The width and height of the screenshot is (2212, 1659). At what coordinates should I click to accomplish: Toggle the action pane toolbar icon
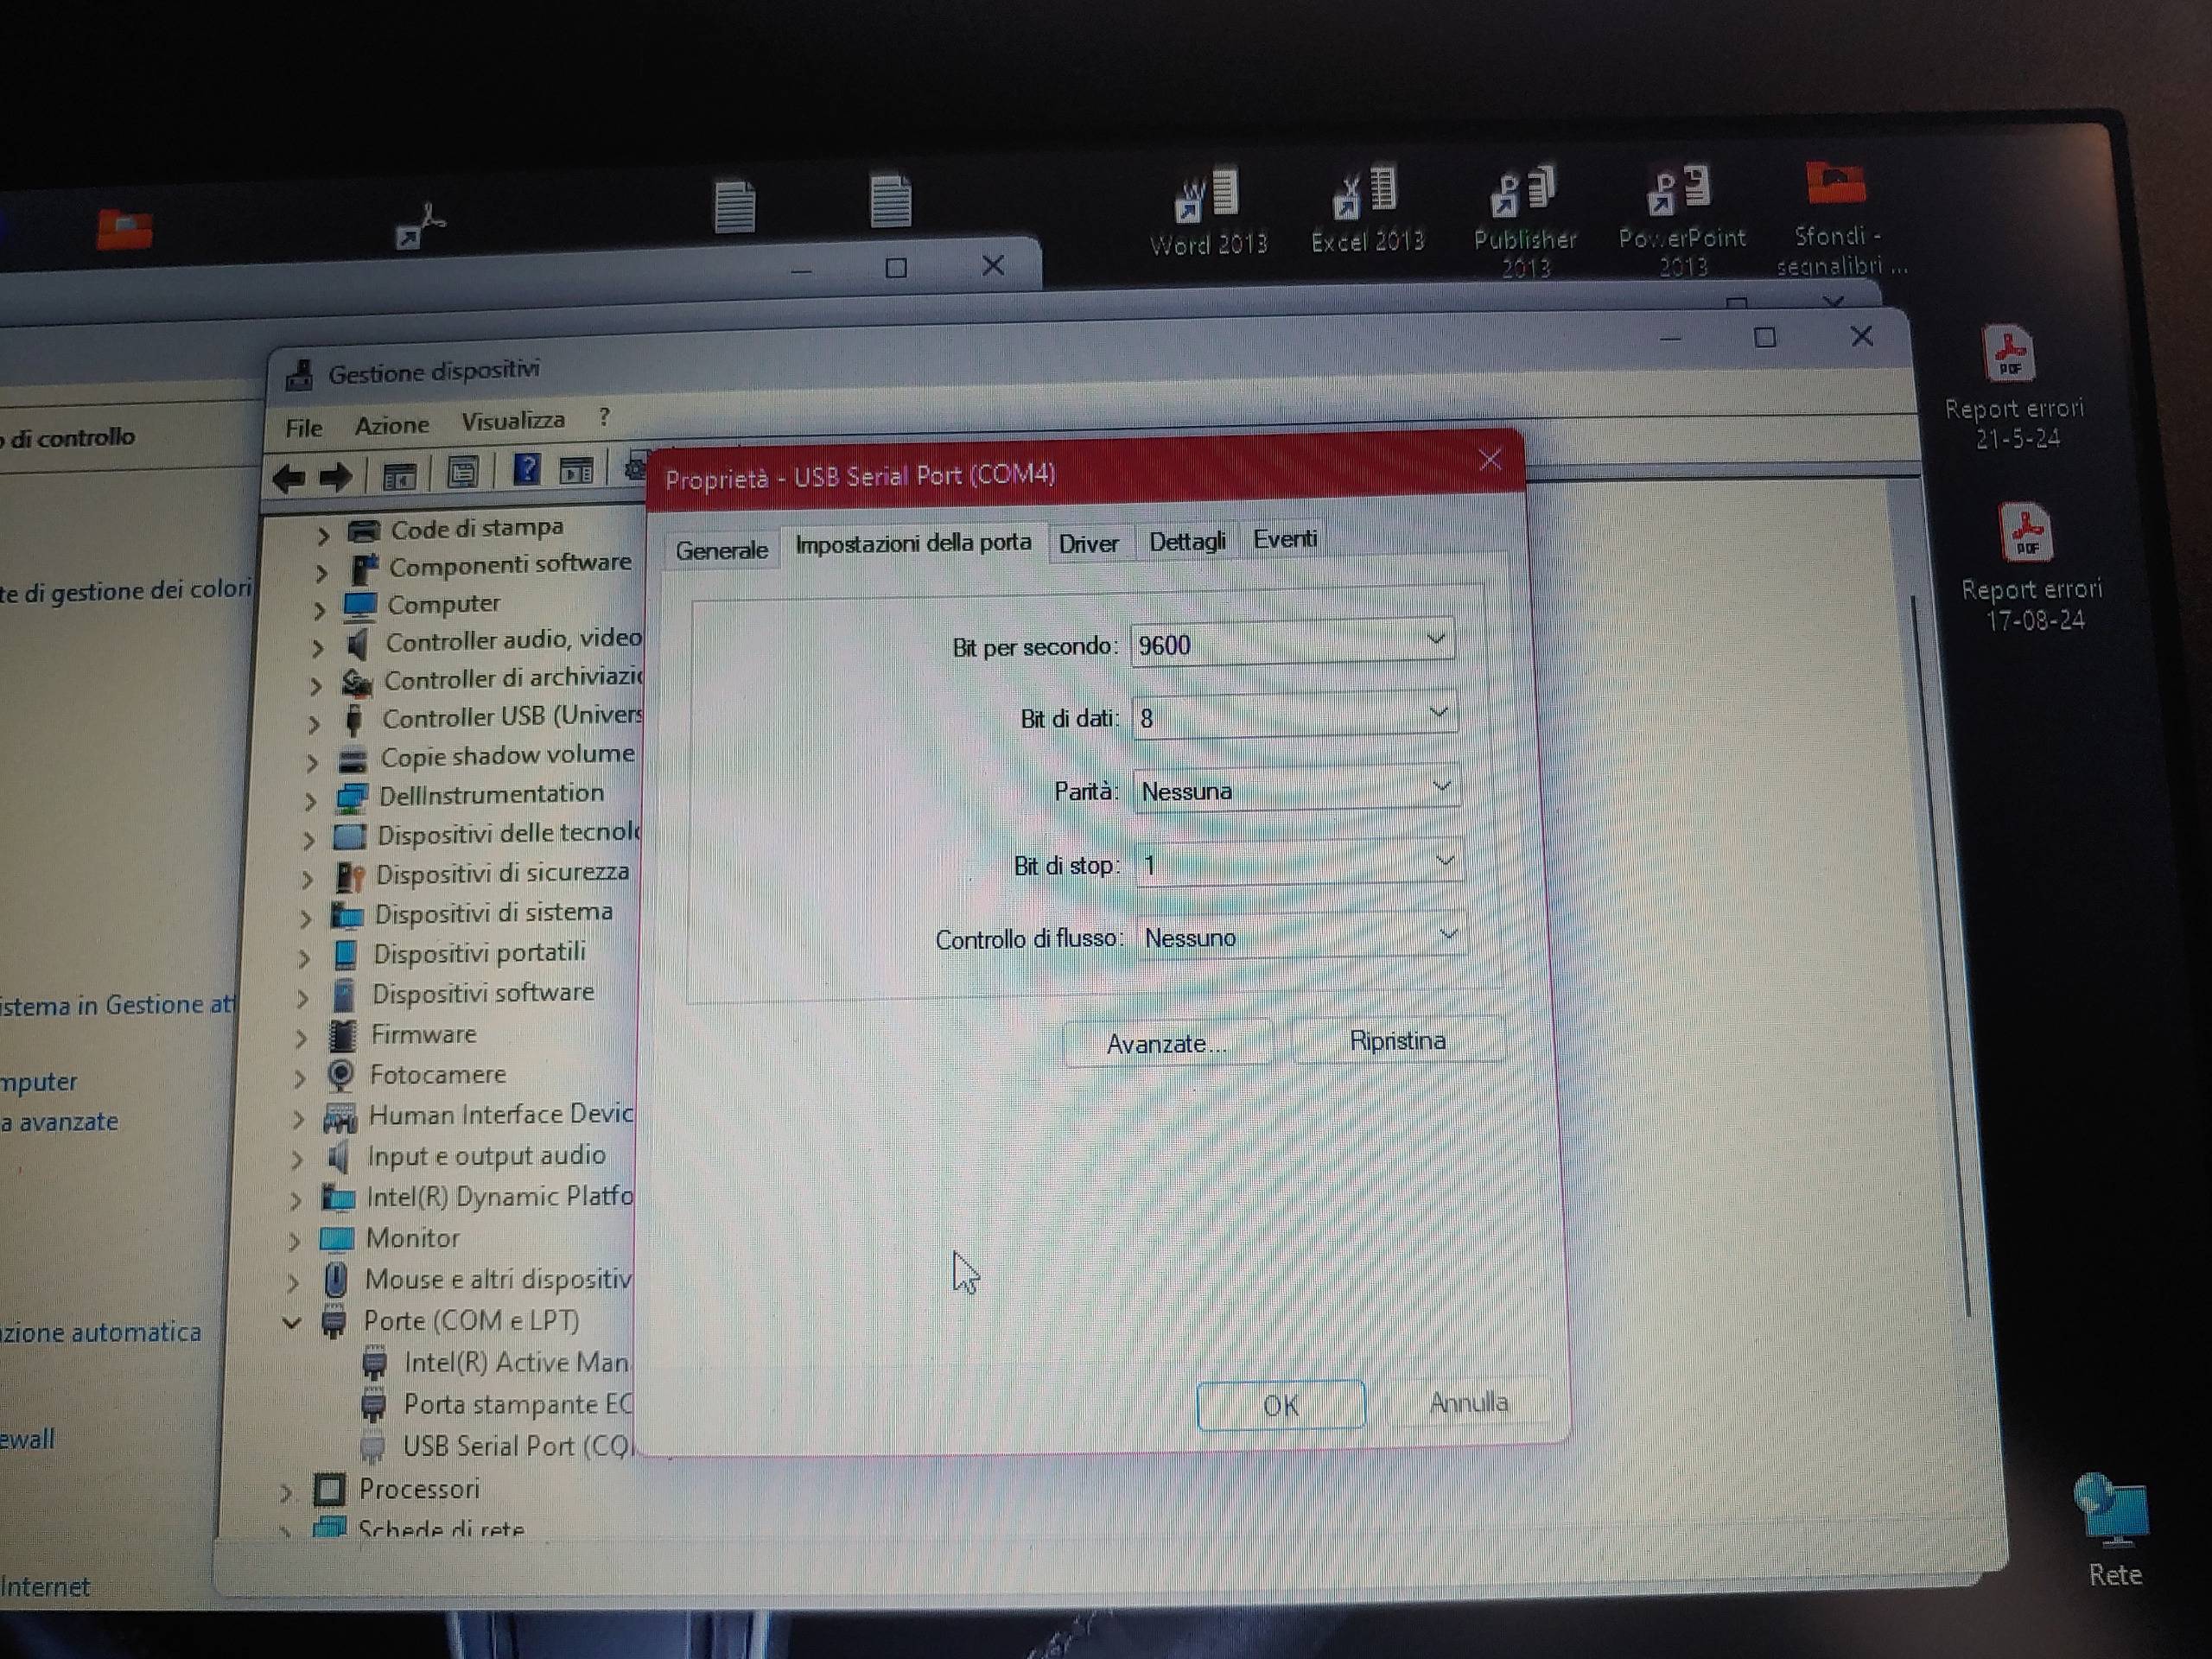coord(577,469)
